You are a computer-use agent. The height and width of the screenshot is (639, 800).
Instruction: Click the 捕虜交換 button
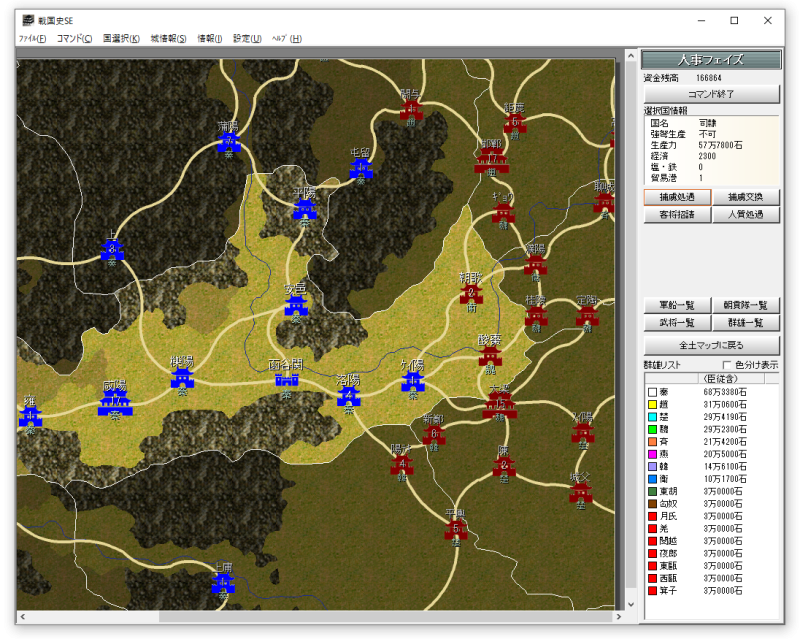point(745,197)
